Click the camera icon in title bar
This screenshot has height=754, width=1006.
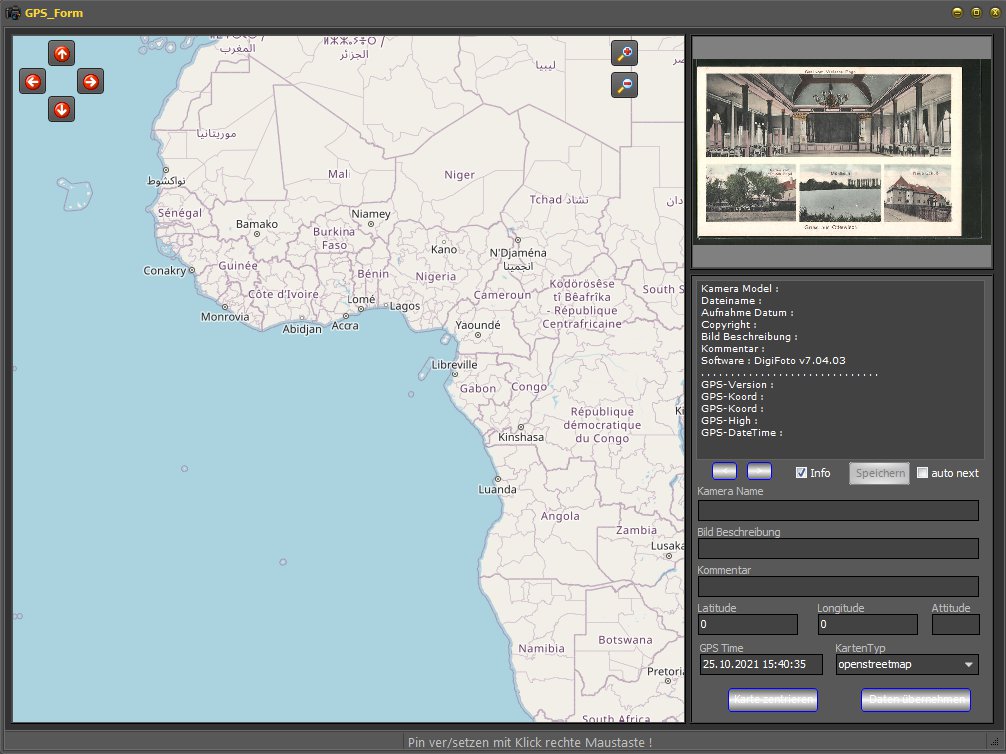point(13,13)
